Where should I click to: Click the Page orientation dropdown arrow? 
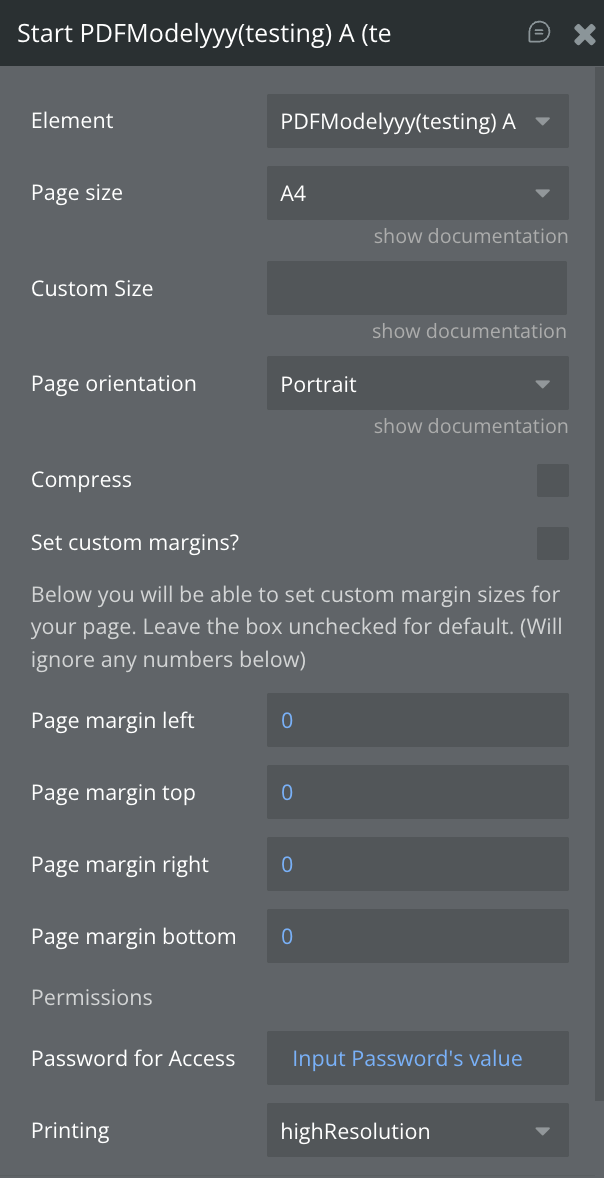(x=542, y=384)
